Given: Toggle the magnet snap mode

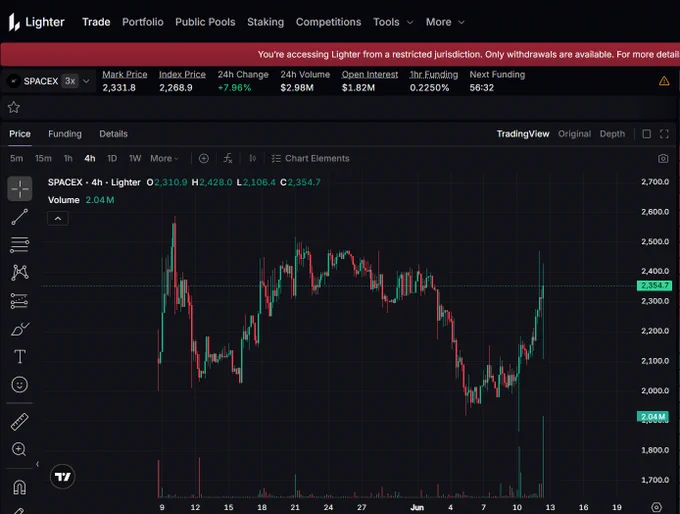Looking at the screenshot, I should coord(20,487).
